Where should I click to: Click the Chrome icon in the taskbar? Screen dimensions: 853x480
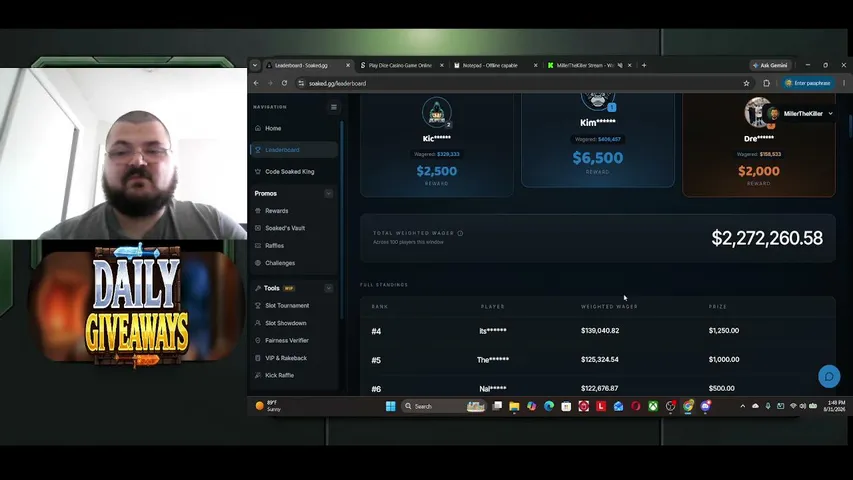point(688,407)
